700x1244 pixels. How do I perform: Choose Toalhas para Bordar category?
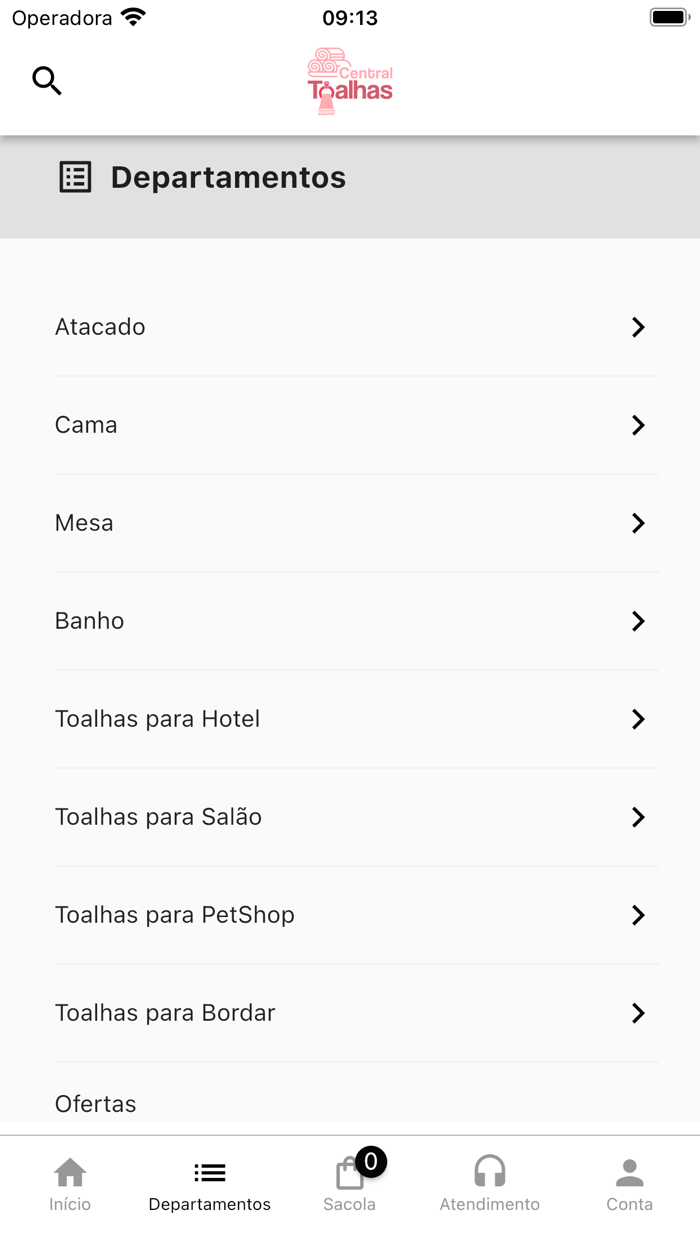[165, 1013]
